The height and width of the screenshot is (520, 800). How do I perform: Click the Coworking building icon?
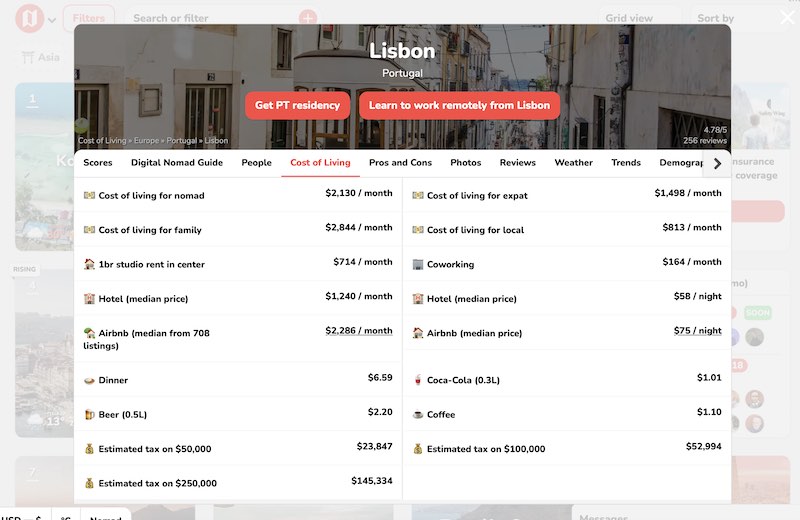pyautogui.click(x=418, y=264)
